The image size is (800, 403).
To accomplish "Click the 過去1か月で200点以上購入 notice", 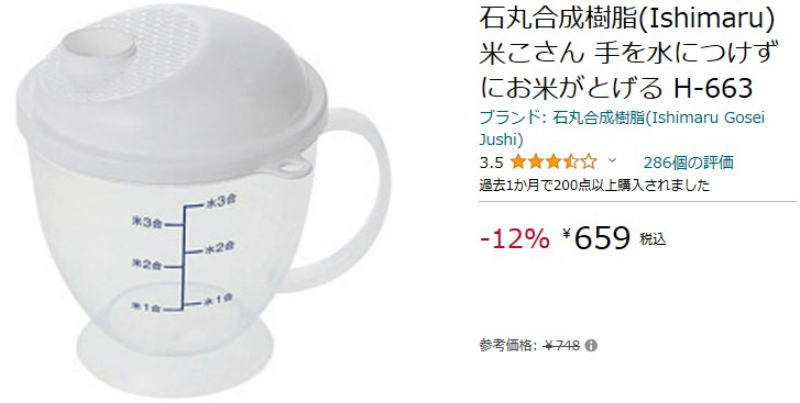I will (x=594, y=185).
